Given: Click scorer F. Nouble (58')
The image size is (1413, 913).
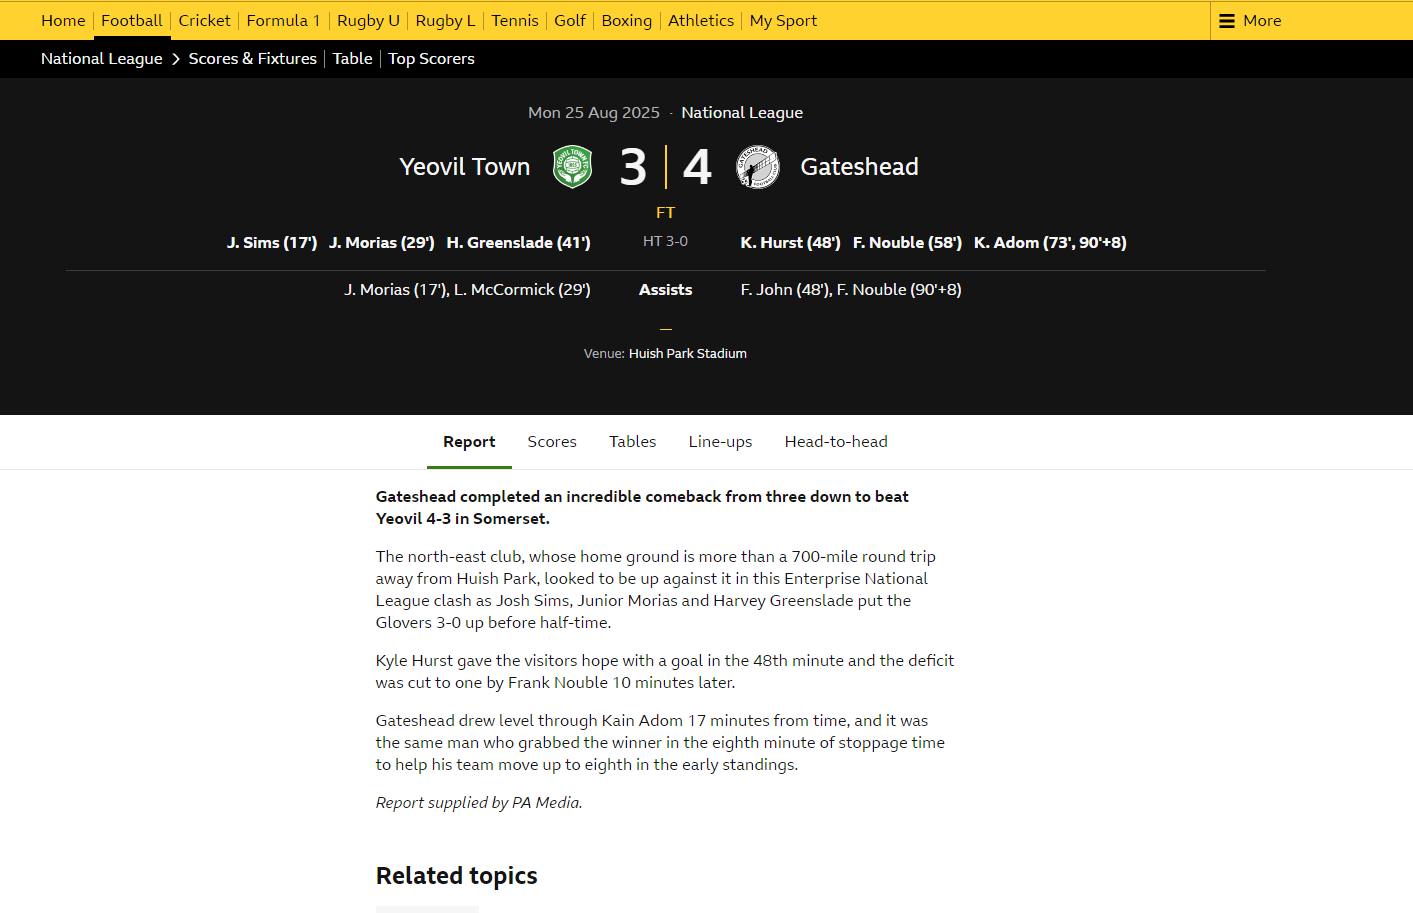Looking at the screenshot, I should [908, 243].
